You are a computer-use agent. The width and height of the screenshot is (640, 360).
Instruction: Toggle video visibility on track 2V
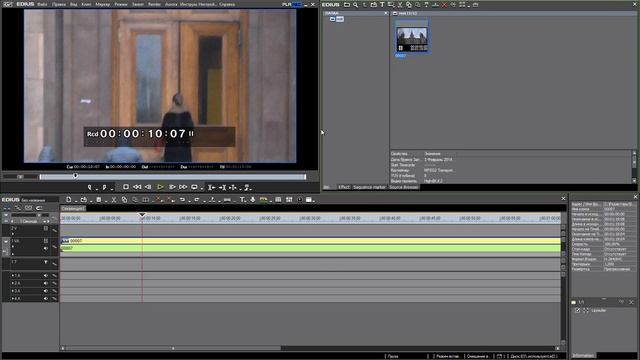pos(46,228)
